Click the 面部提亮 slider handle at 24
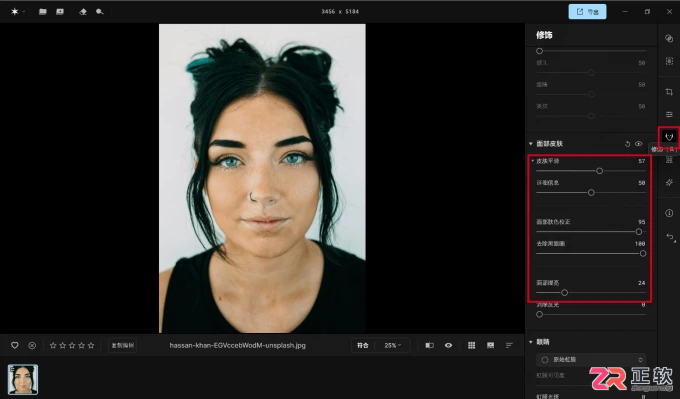The width and height of the screenshot is (680, 399). (564, 293)
